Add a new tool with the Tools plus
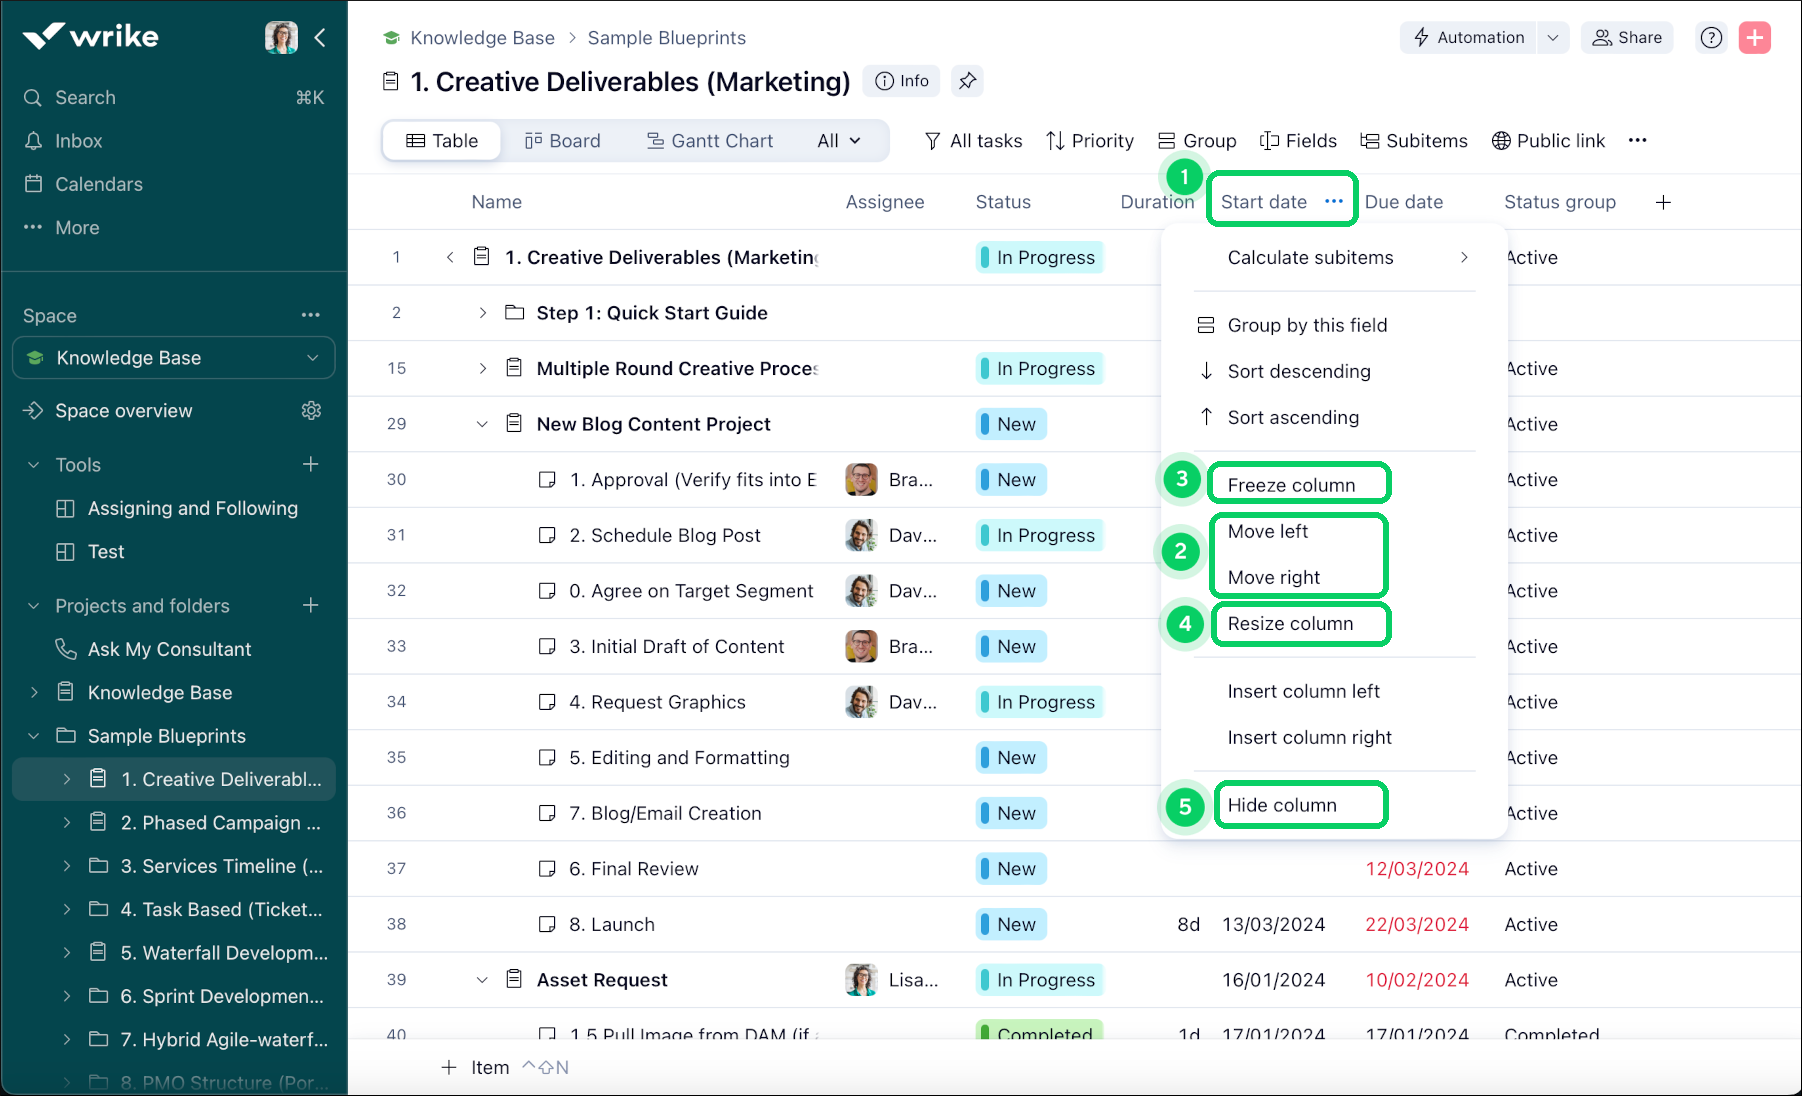 [311, 464]
